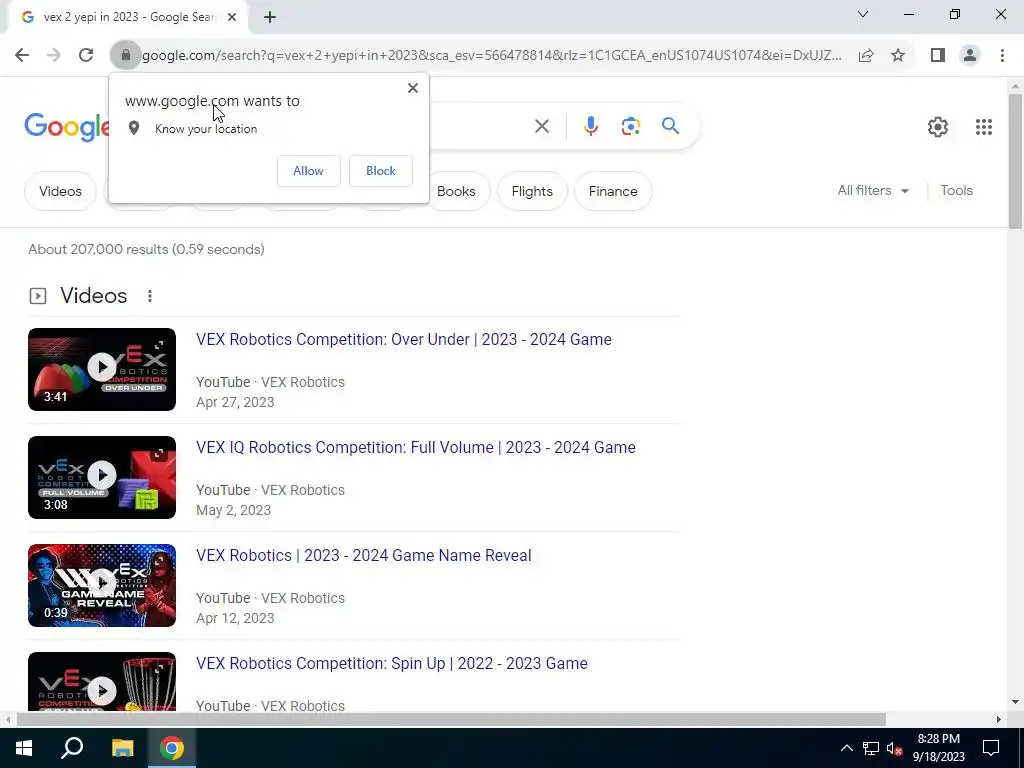The height and width of the screenshot is (768, 1024).
Task: Open VEX Robotics Competition: Over Under link
Action: pos(404,340)
